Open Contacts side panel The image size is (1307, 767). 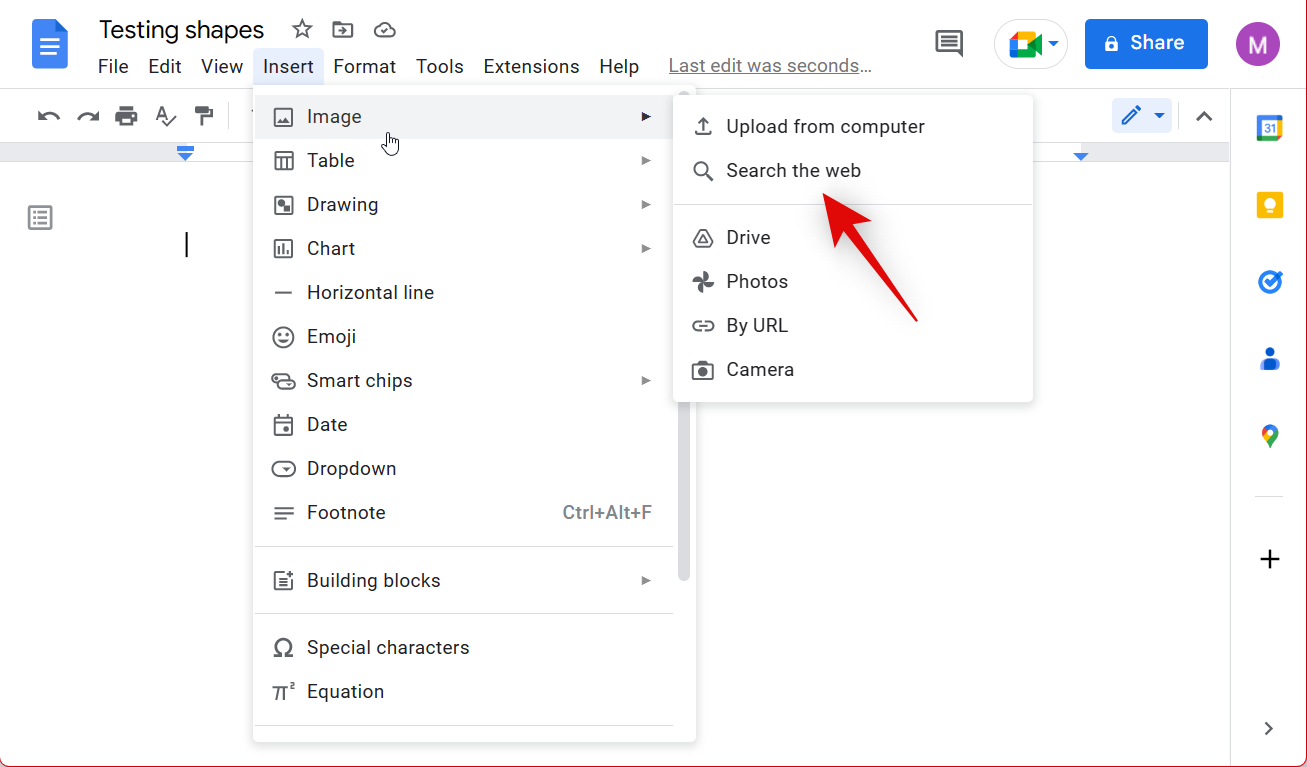tap(1269, 358)
